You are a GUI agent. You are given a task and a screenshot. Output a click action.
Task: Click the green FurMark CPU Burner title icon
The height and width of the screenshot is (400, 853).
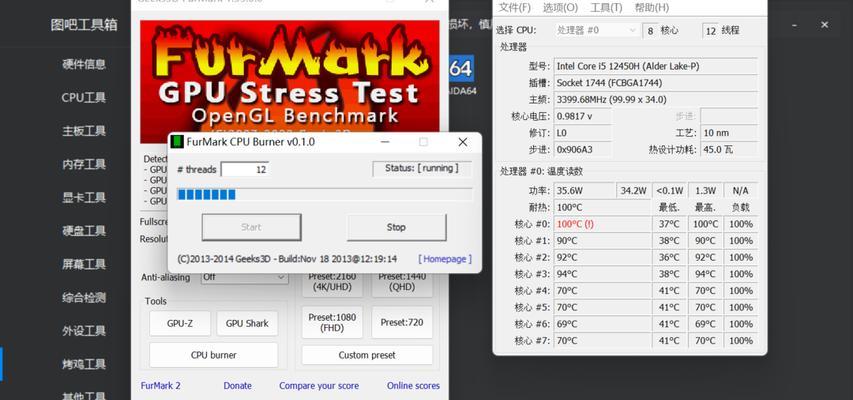[x=176, y=142]
